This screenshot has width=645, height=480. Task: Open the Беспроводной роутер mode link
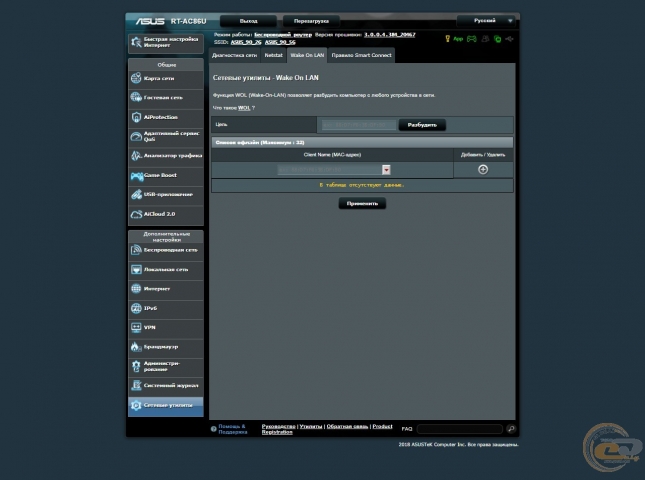pyautogui.click(x=283, y=35)
